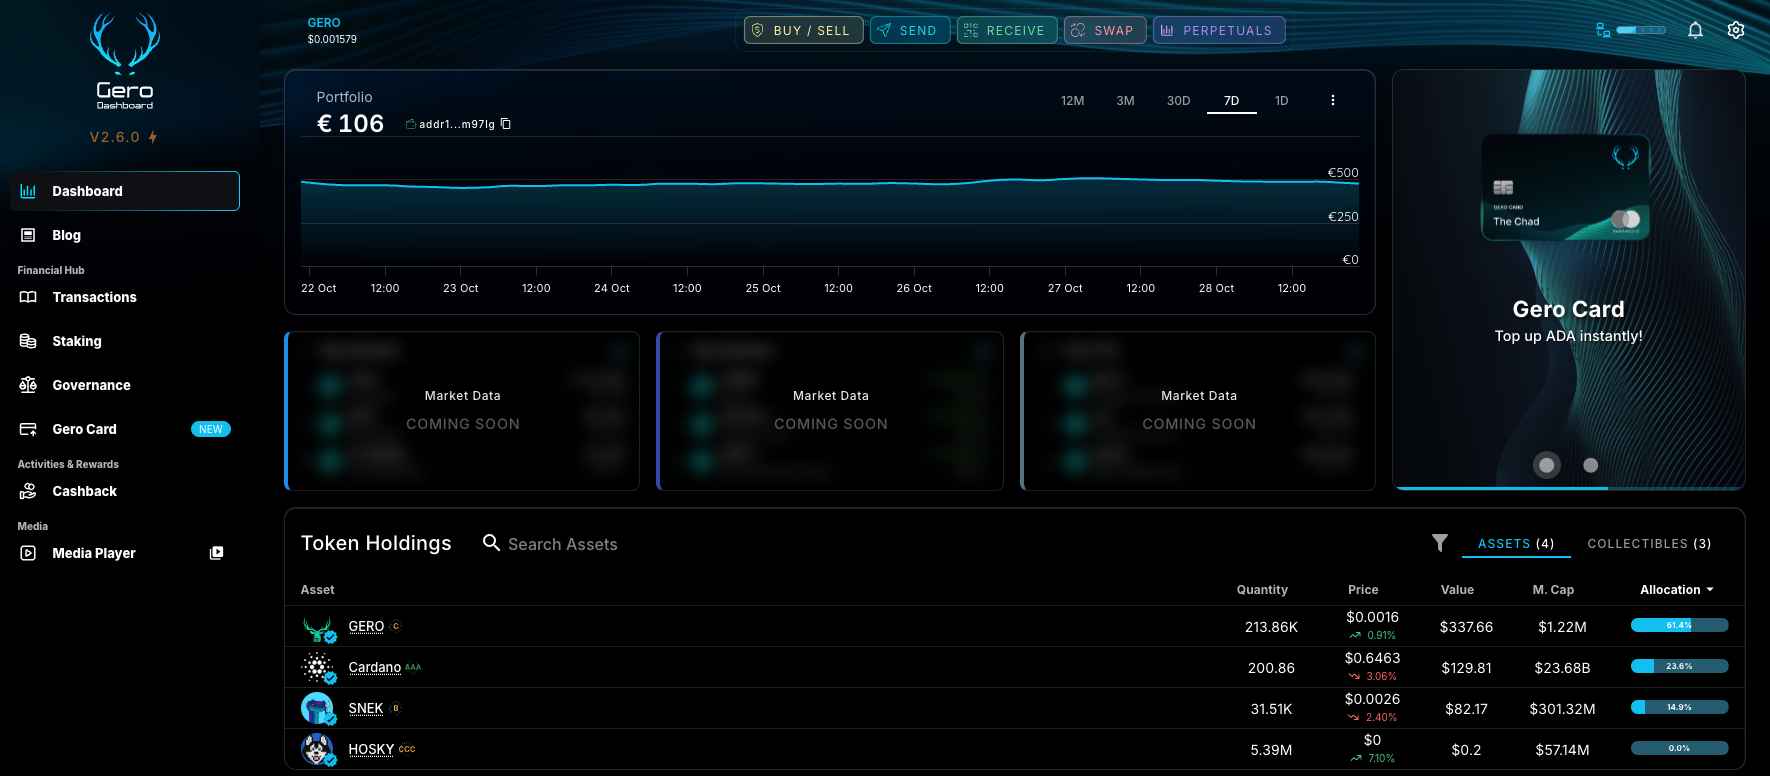Viewport: 1770px width, 776px height.
Task: Click the Price column header
Action: tap(1363, 590)
